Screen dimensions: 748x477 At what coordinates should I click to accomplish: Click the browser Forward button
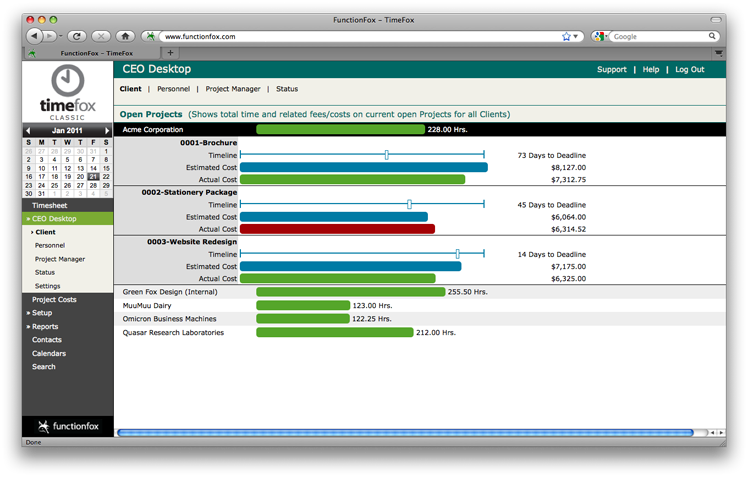(x=49, y=36)
